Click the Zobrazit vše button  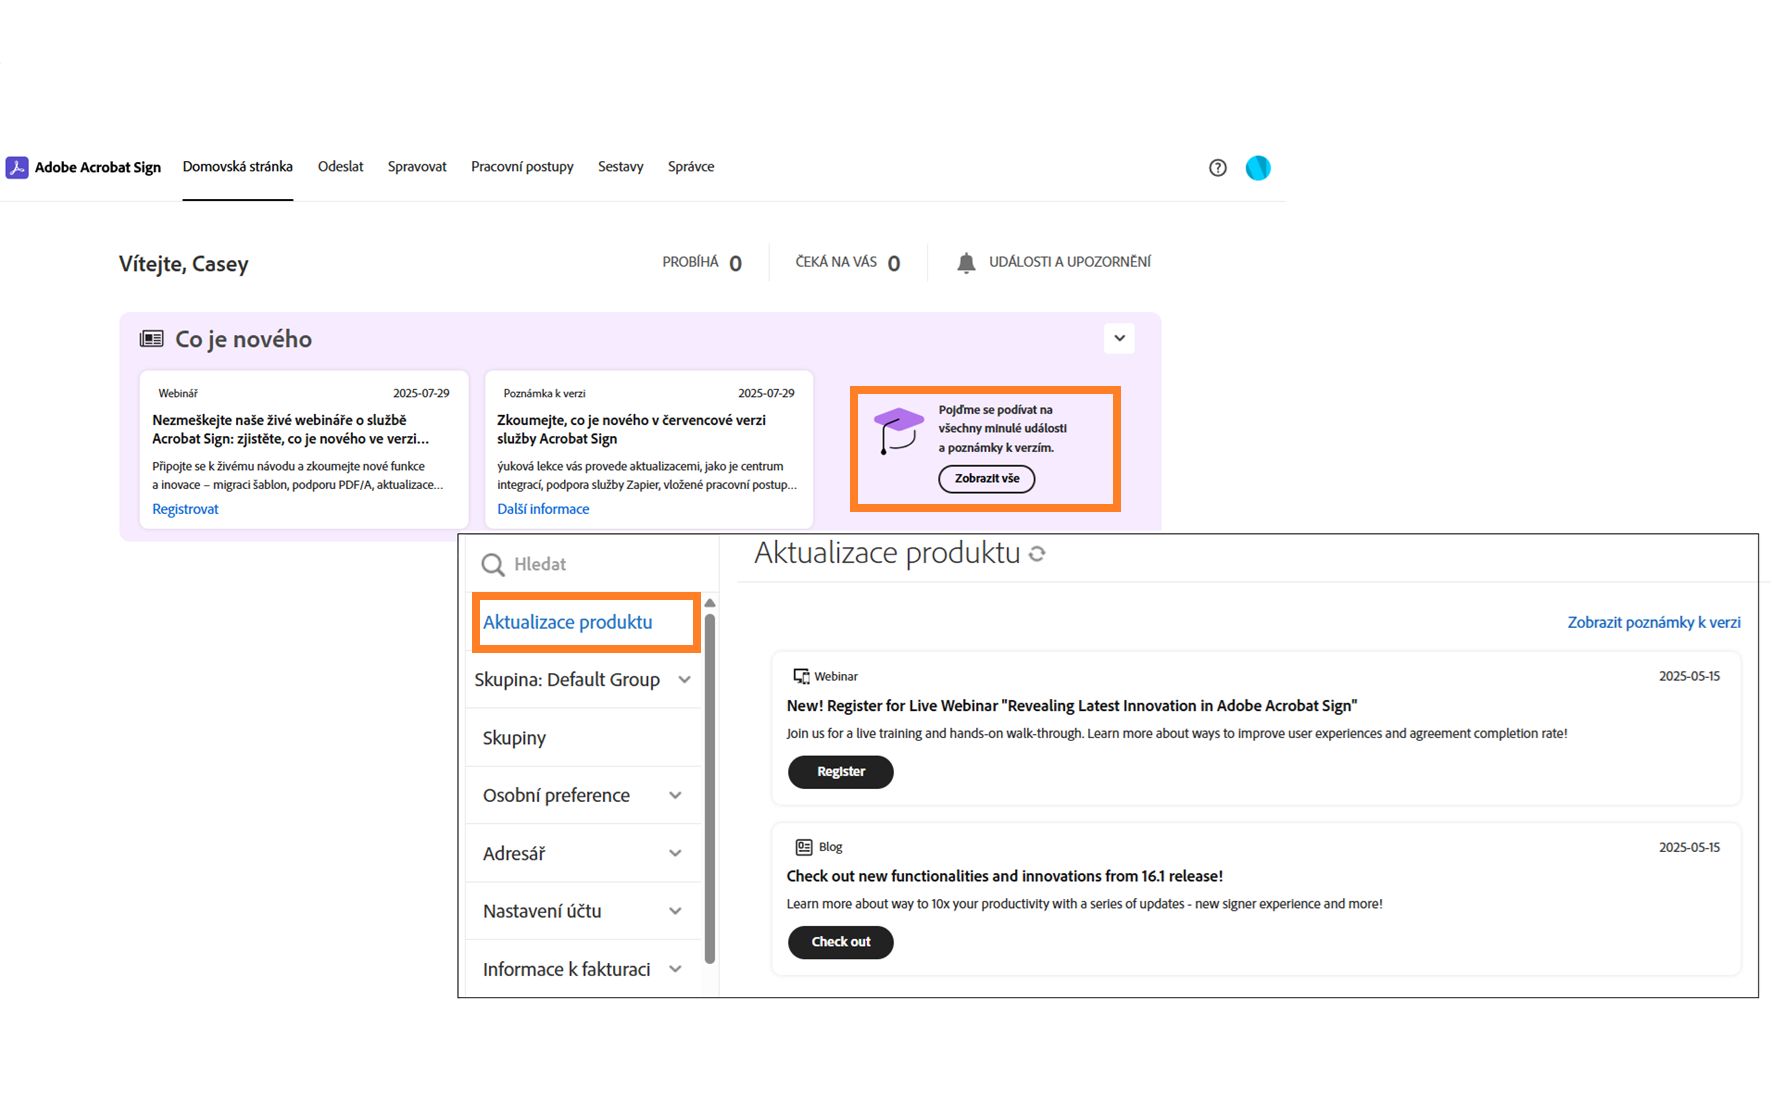(987, 479)
